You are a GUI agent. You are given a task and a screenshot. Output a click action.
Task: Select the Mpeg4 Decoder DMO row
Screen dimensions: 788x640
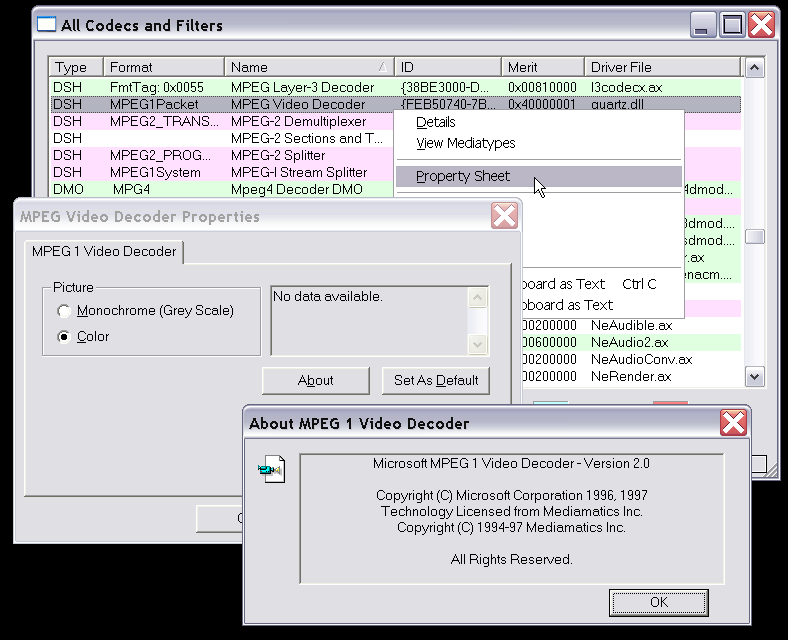[222, 189]
